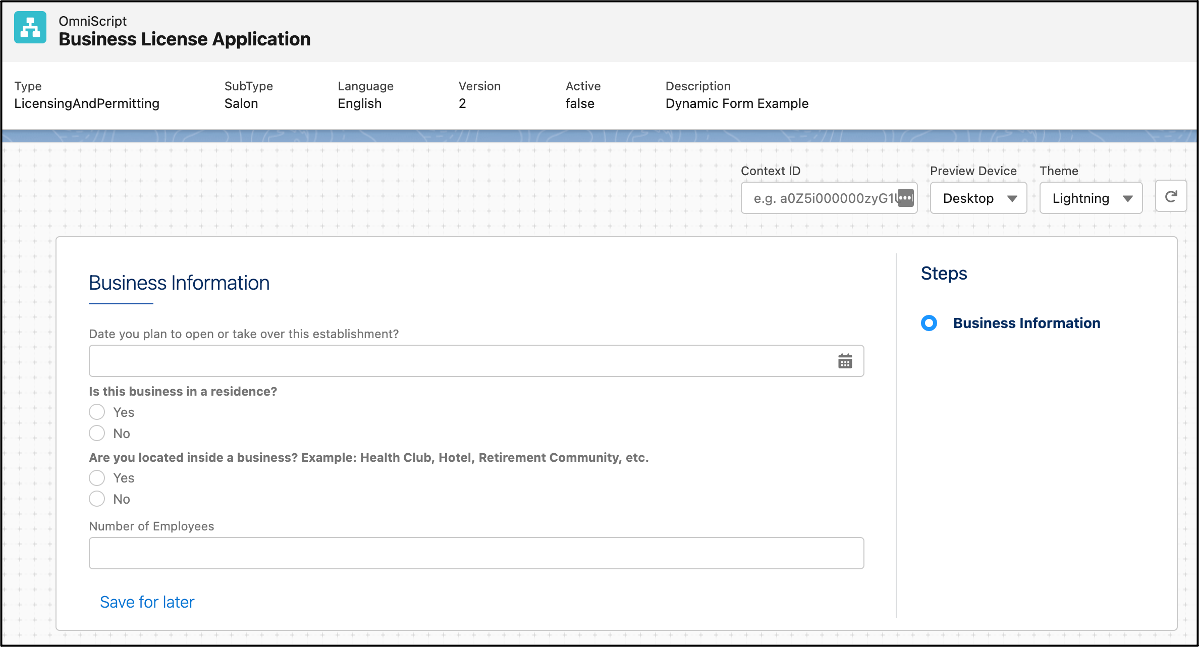Click the Business Information step circle indicator
Image resolution: width=1200 pixels, height=648 pixels.
(x=930, y=323)
